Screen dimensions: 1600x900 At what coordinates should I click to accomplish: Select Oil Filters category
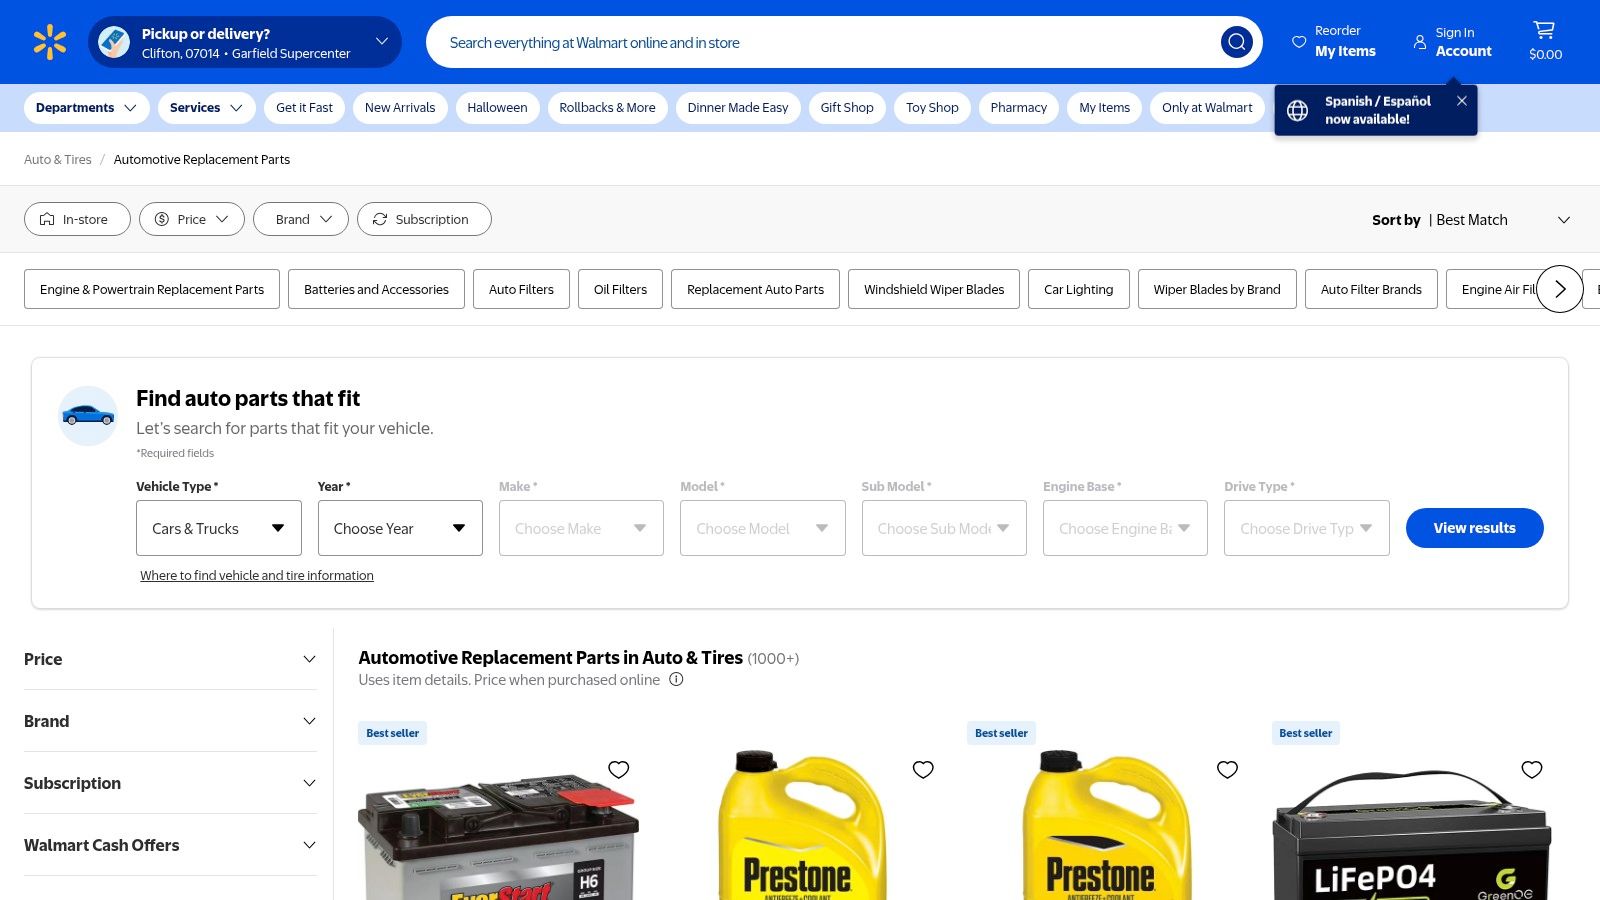coord(620,289)
